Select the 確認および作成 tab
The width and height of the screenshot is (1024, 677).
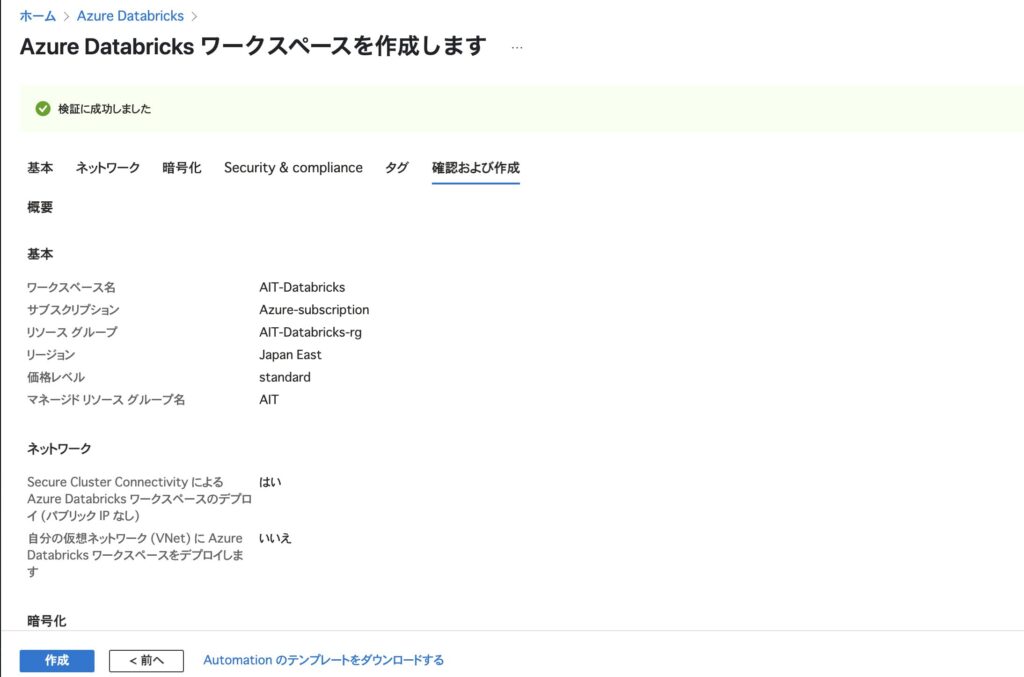(475, 168)
